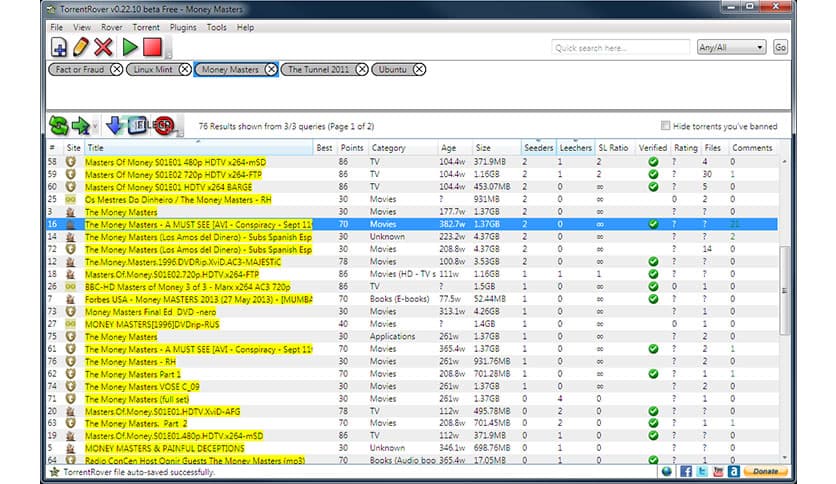836x484 pixels.
Task: Click site icon of Money Masters Final Ed row
Action: point(70,311)
